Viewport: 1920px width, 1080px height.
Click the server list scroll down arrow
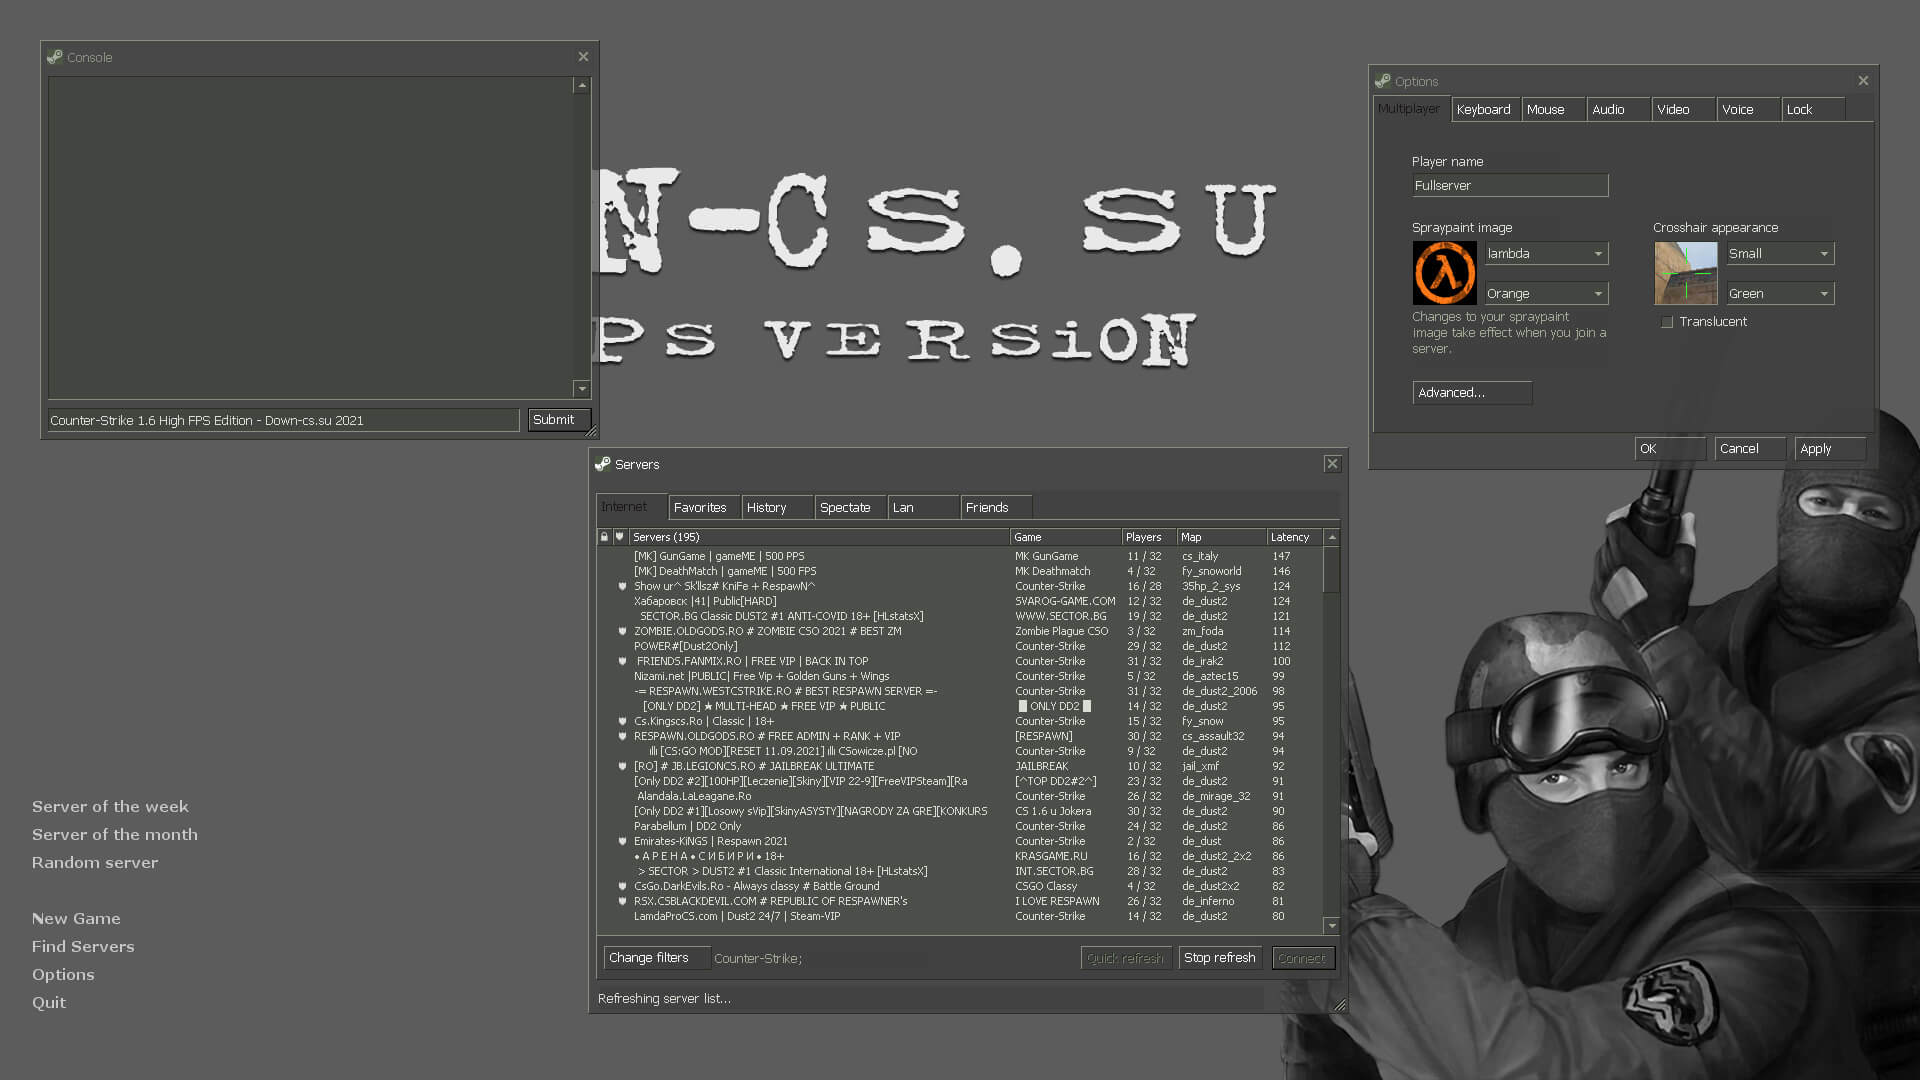[x=1332, y=926]
